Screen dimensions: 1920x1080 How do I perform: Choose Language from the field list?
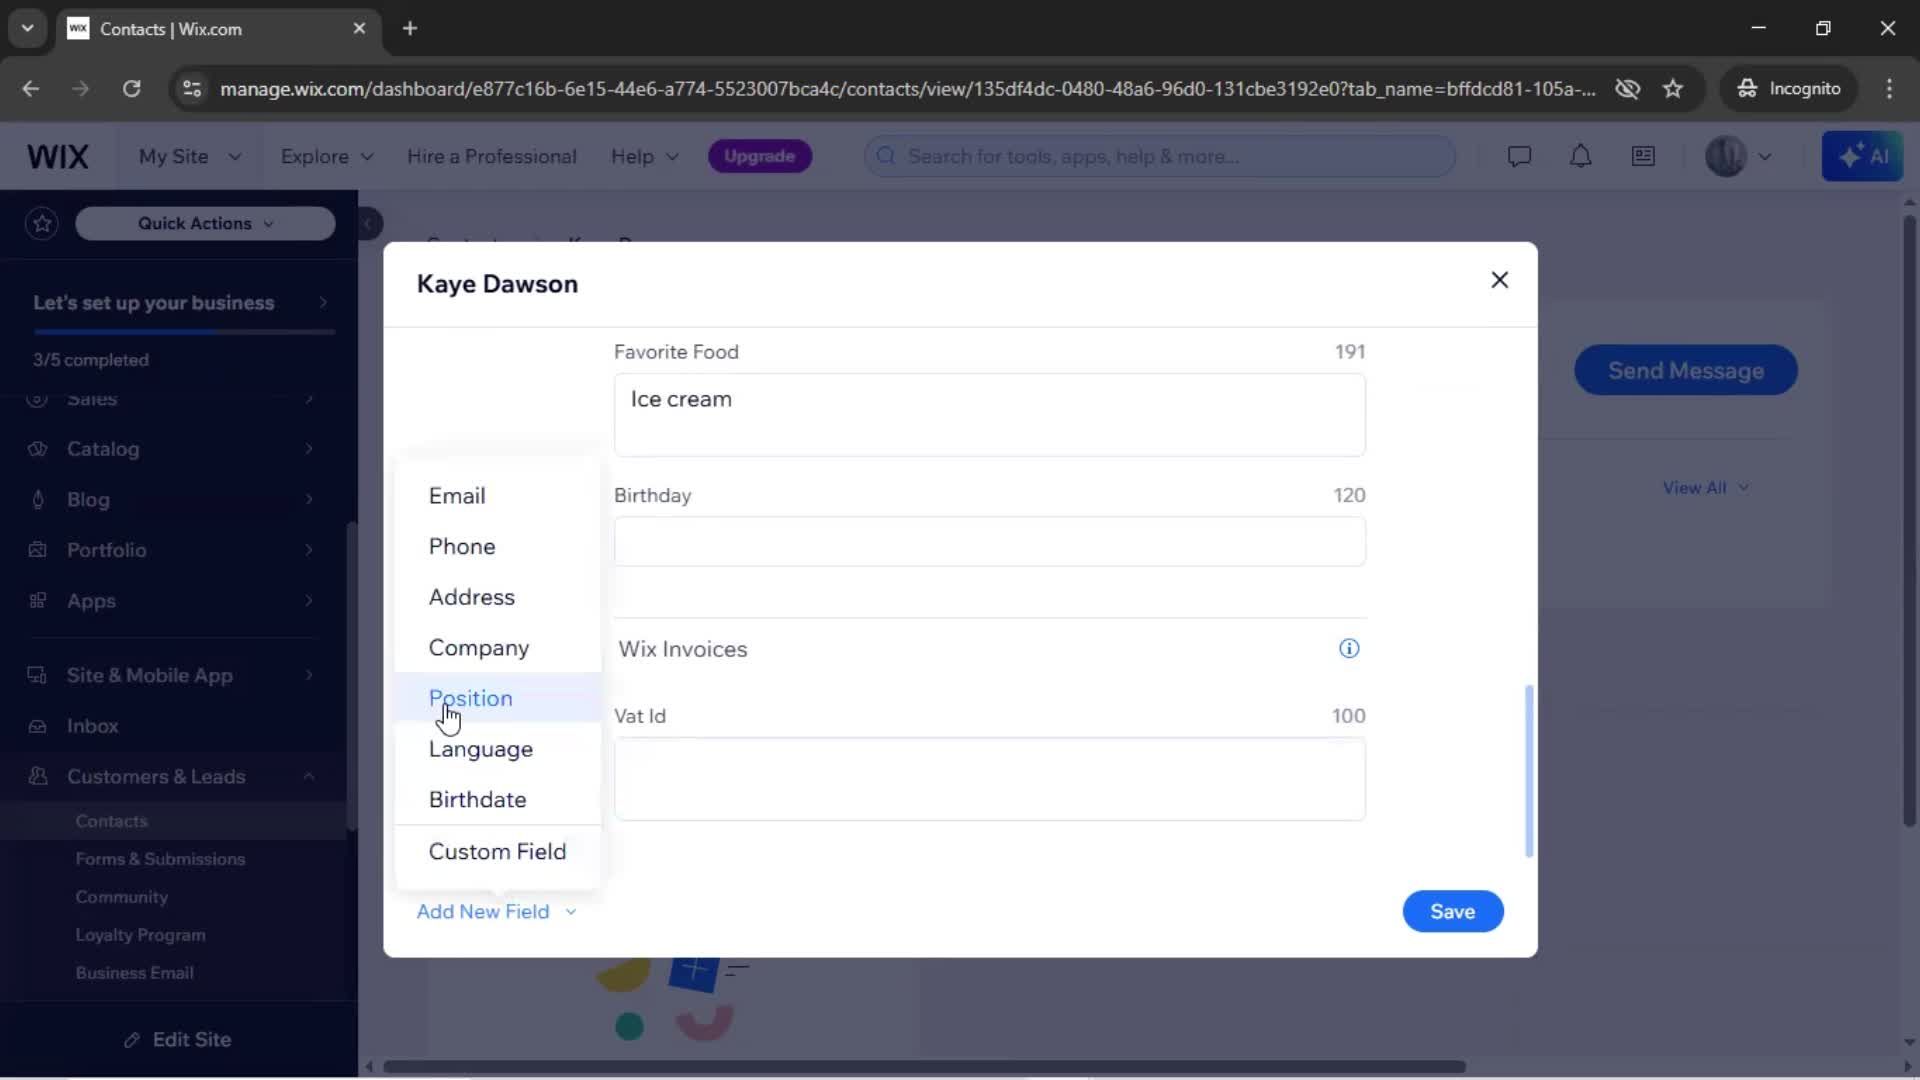coord(498,749)
